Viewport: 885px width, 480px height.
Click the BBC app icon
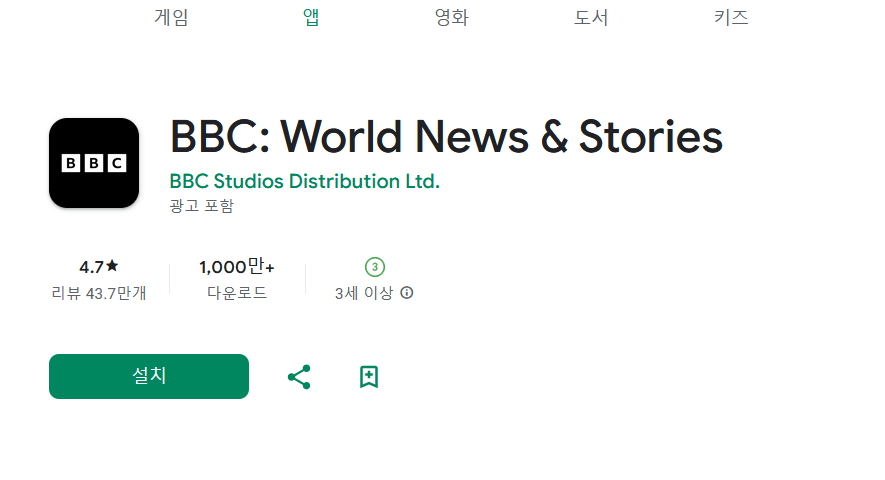tap(94, 163)
